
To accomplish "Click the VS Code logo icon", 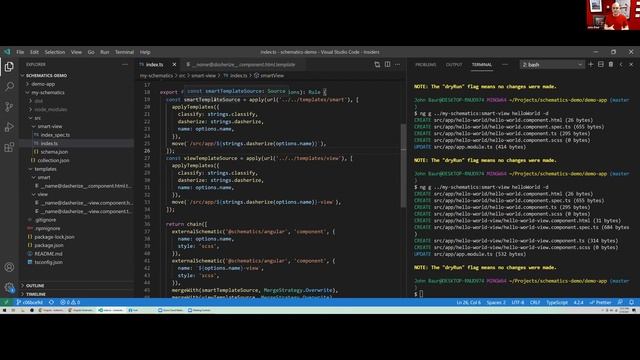I will pos(7,52).
